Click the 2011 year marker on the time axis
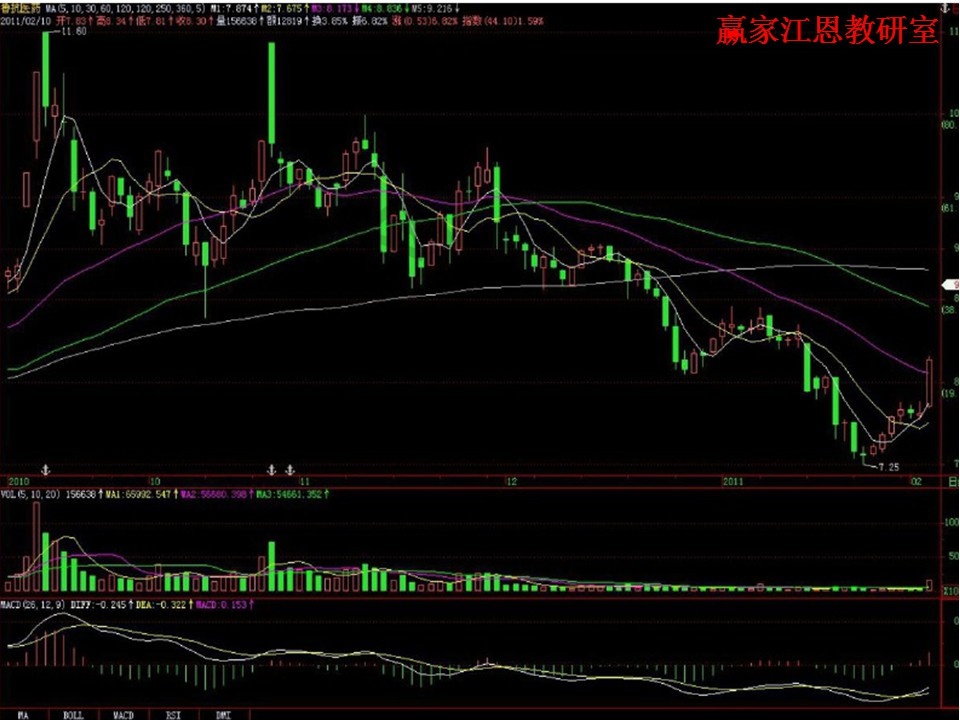960x720 pixels. [735, 481]
